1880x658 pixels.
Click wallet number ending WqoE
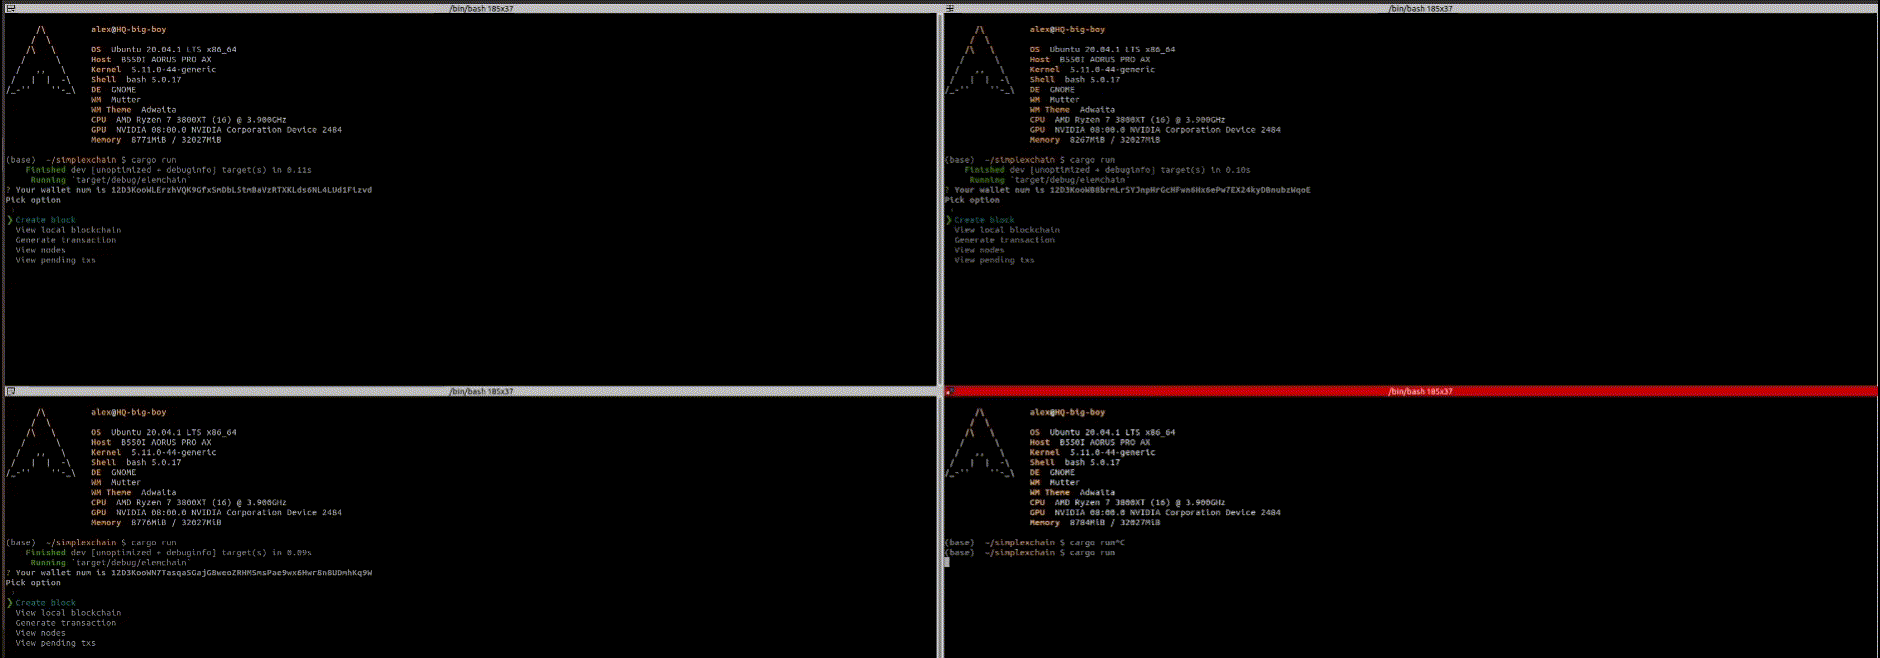(x=1180, y=190)
